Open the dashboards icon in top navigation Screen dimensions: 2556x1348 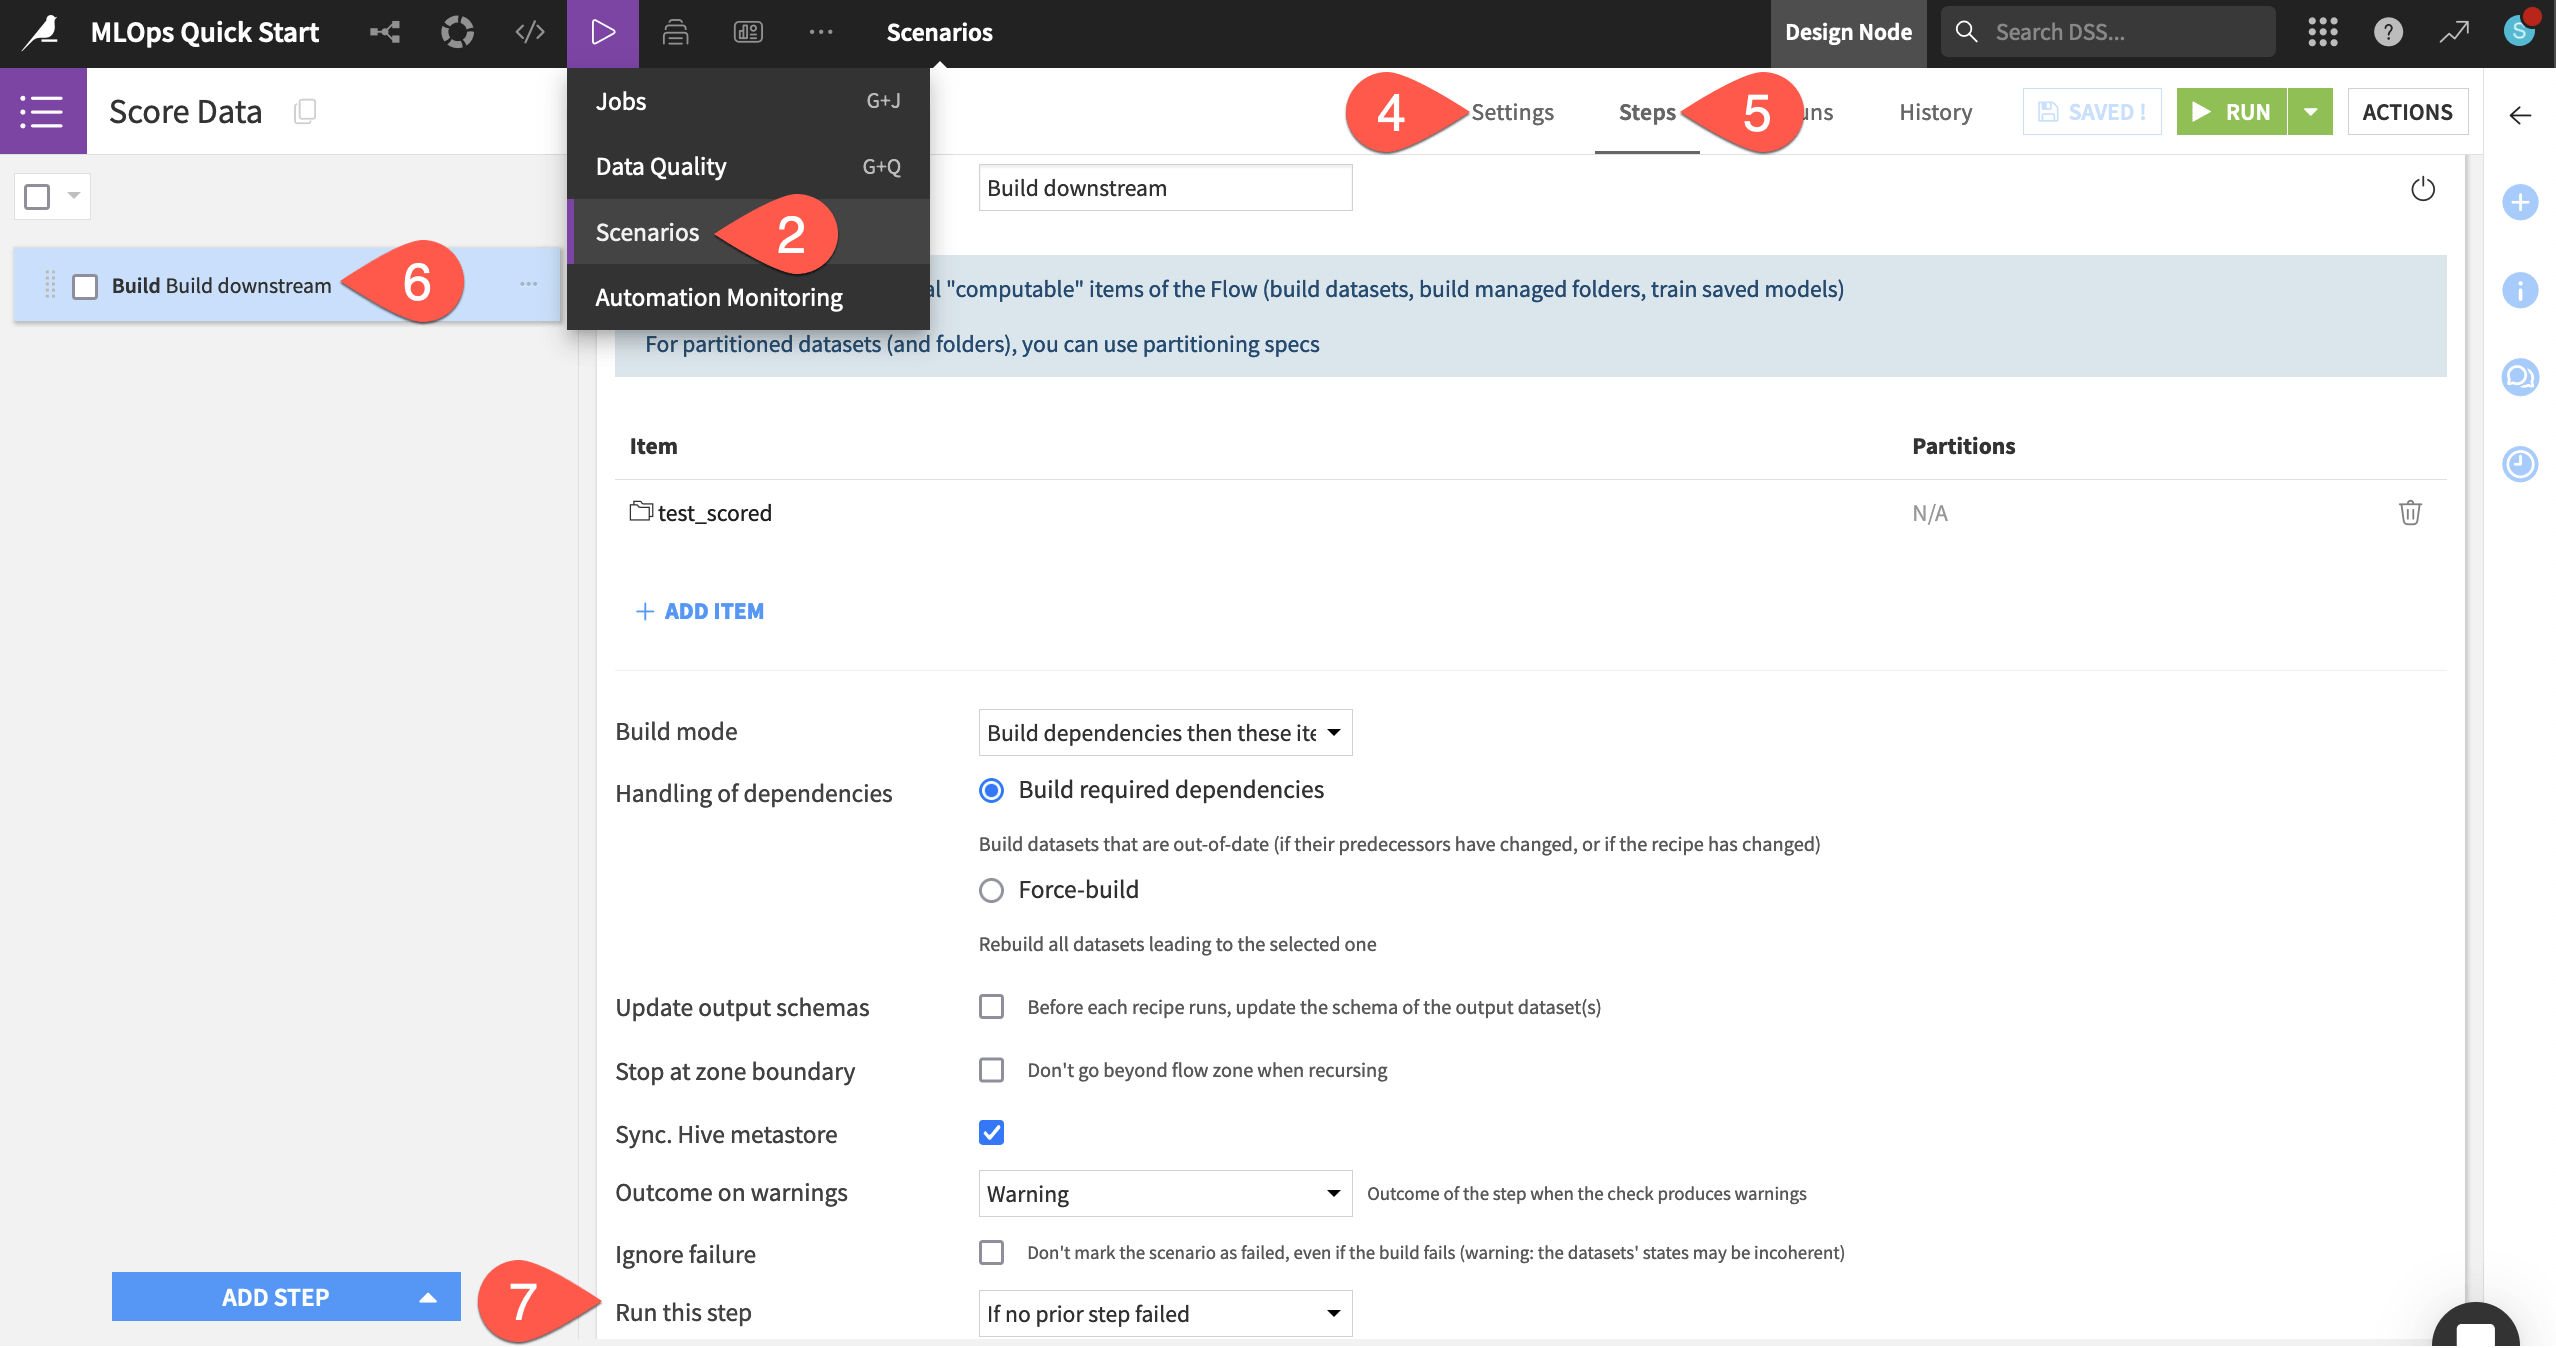click(748, 32)
